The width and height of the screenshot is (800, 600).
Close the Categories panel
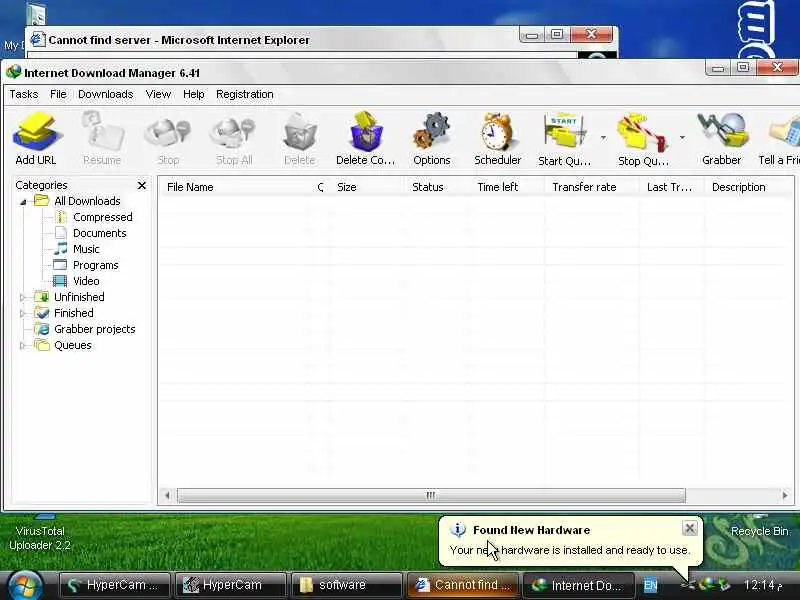click(142, 185)
